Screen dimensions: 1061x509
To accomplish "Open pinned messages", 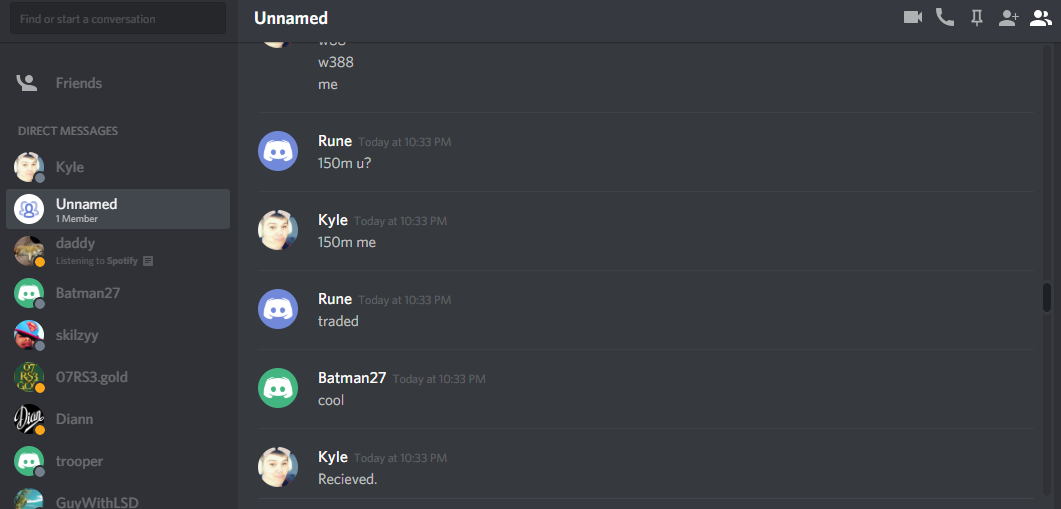I will (976, 18).
